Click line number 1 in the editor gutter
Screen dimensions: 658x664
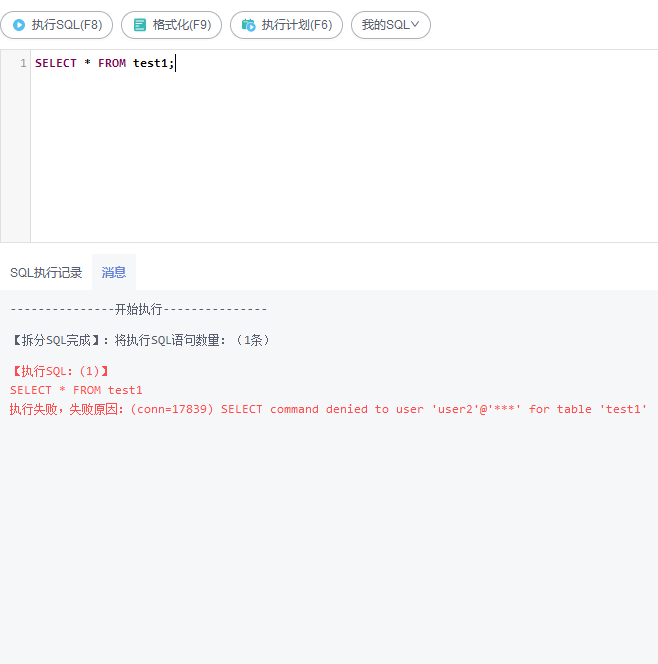coord(23,63)
